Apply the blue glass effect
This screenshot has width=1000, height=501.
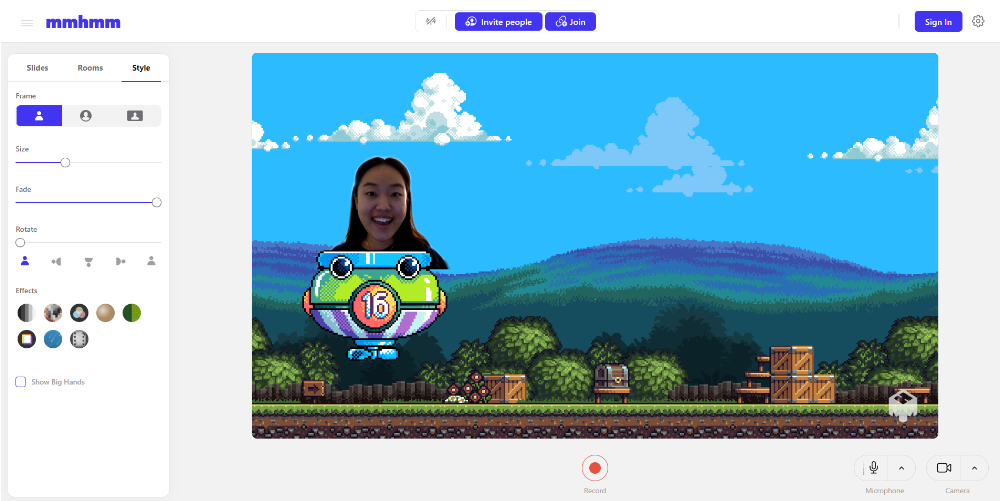click(x=52, y=339)
